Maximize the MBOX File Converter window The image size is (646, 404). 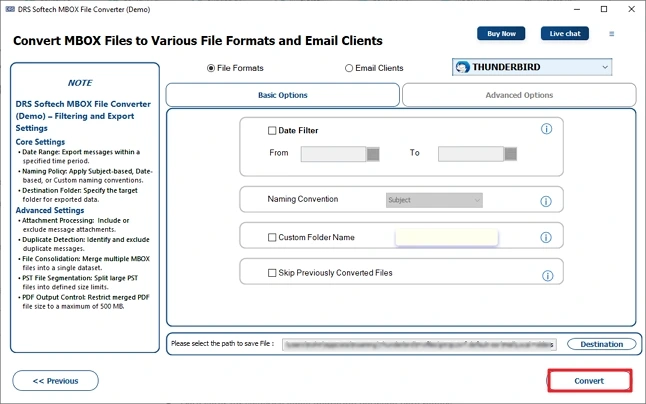(604, 9)
